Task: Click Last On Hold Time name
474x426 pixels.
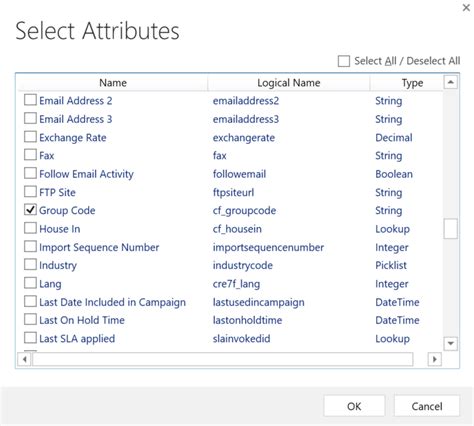Action: pyautogui.click(x=82, y=320)
